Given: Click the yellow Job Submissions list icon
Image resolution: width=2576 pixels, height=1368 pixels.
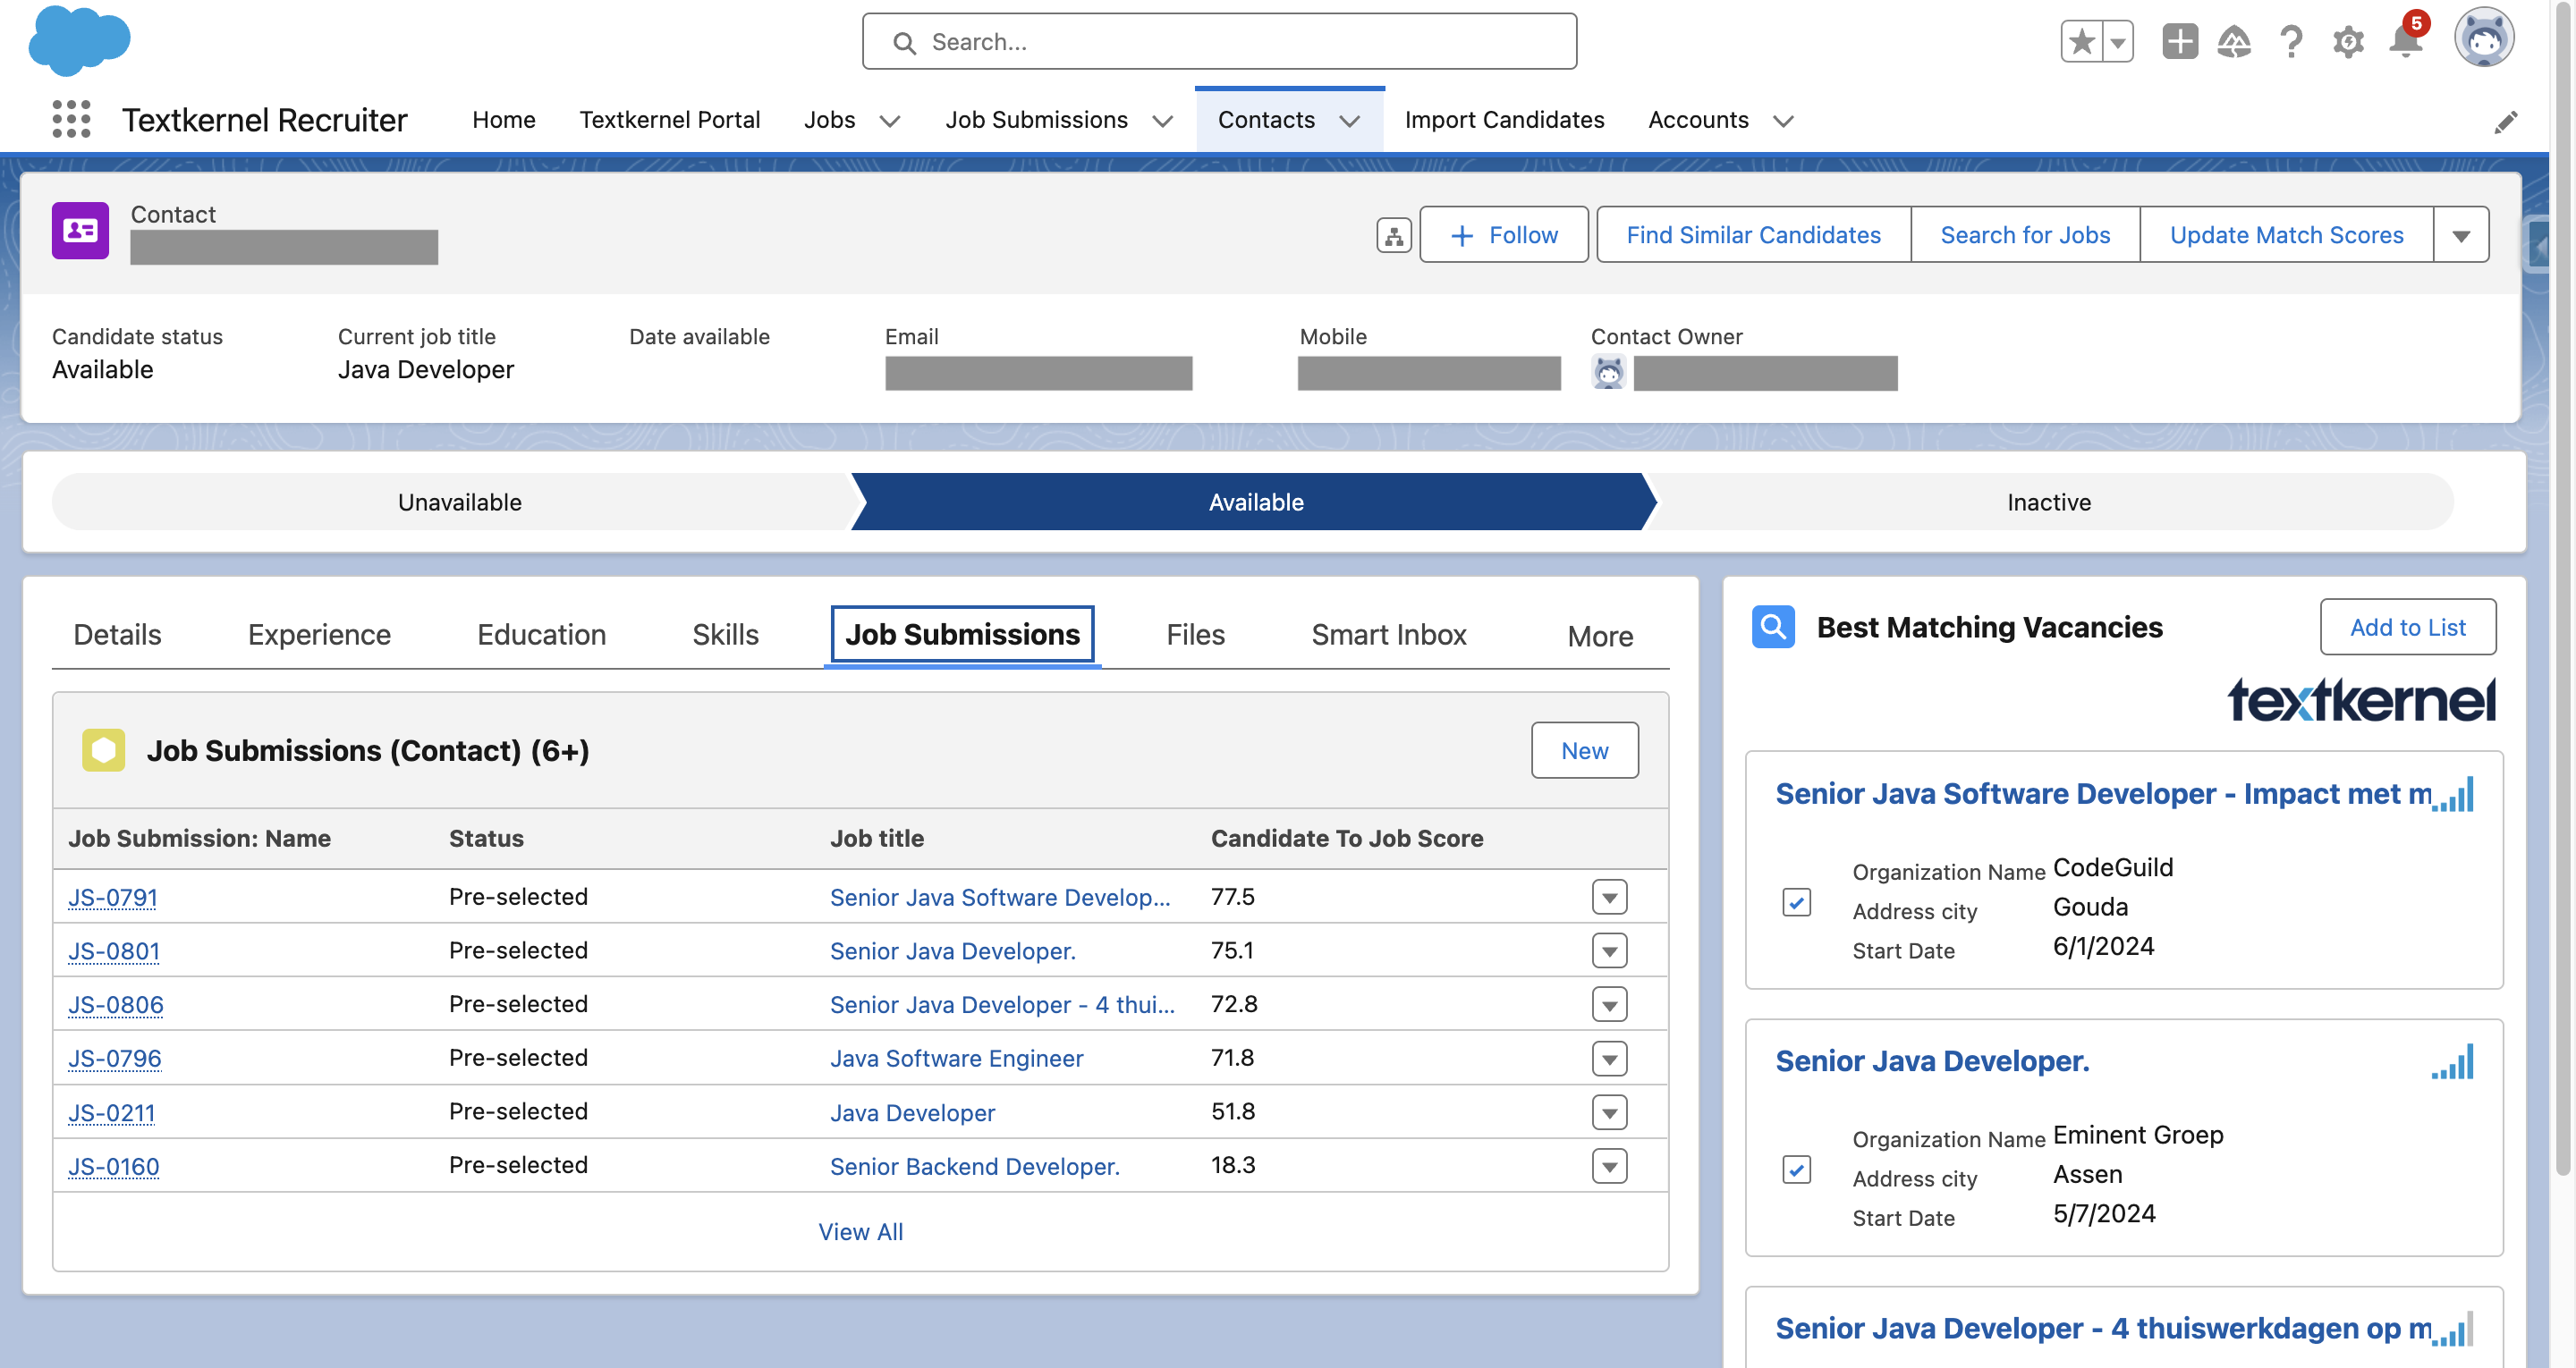Looking at the screenshot, I should (103, 750).
